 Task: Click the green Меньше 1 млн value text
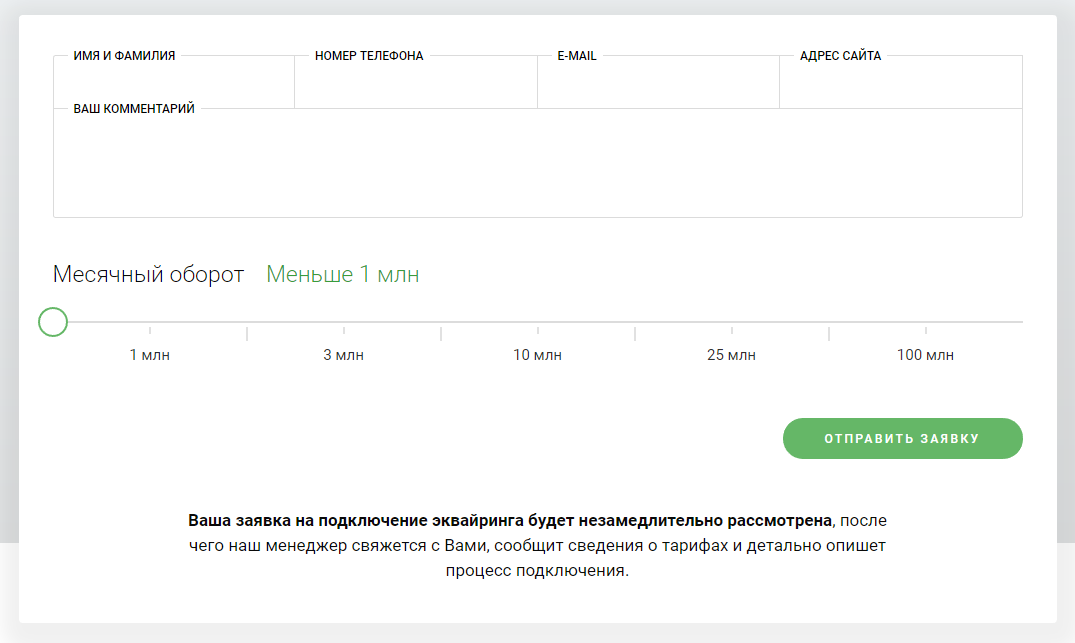click(342, 275)
